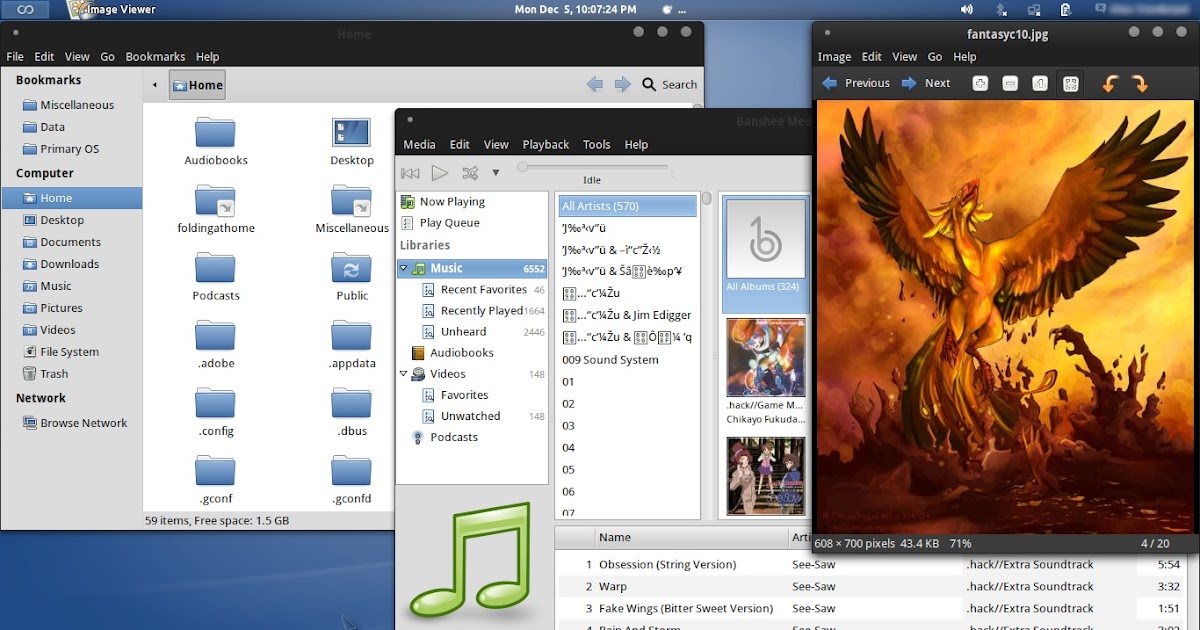Screen dimensions: 1200x630
Task: Open the Playback menu in Banshee
Action: (545, 144)
